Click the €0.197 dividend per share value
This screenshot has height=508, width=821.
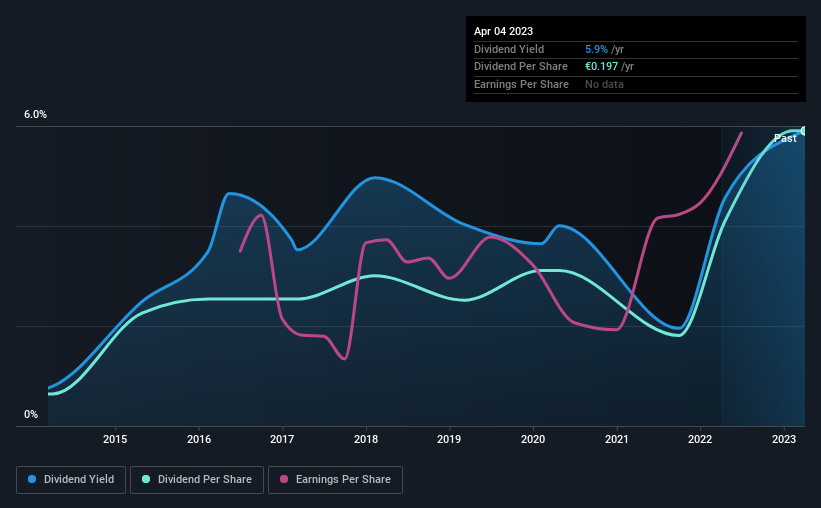(602, 67)
